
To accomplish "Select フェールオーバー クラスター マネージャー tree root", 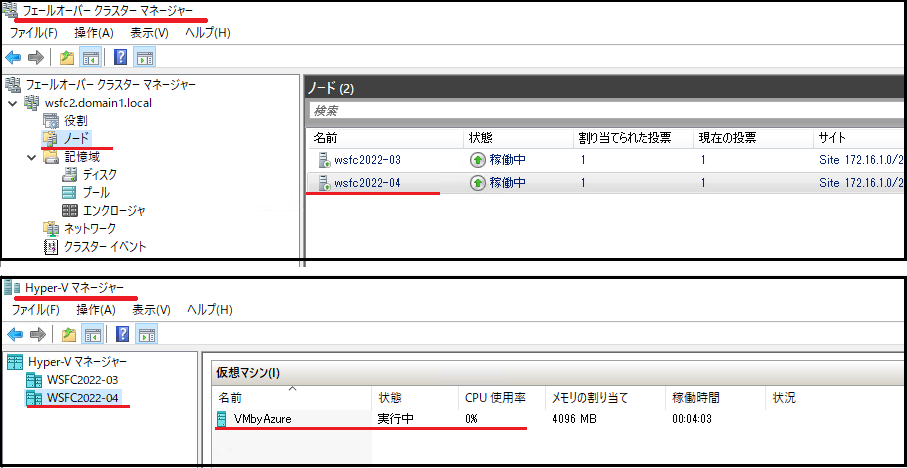I will 110,84.
